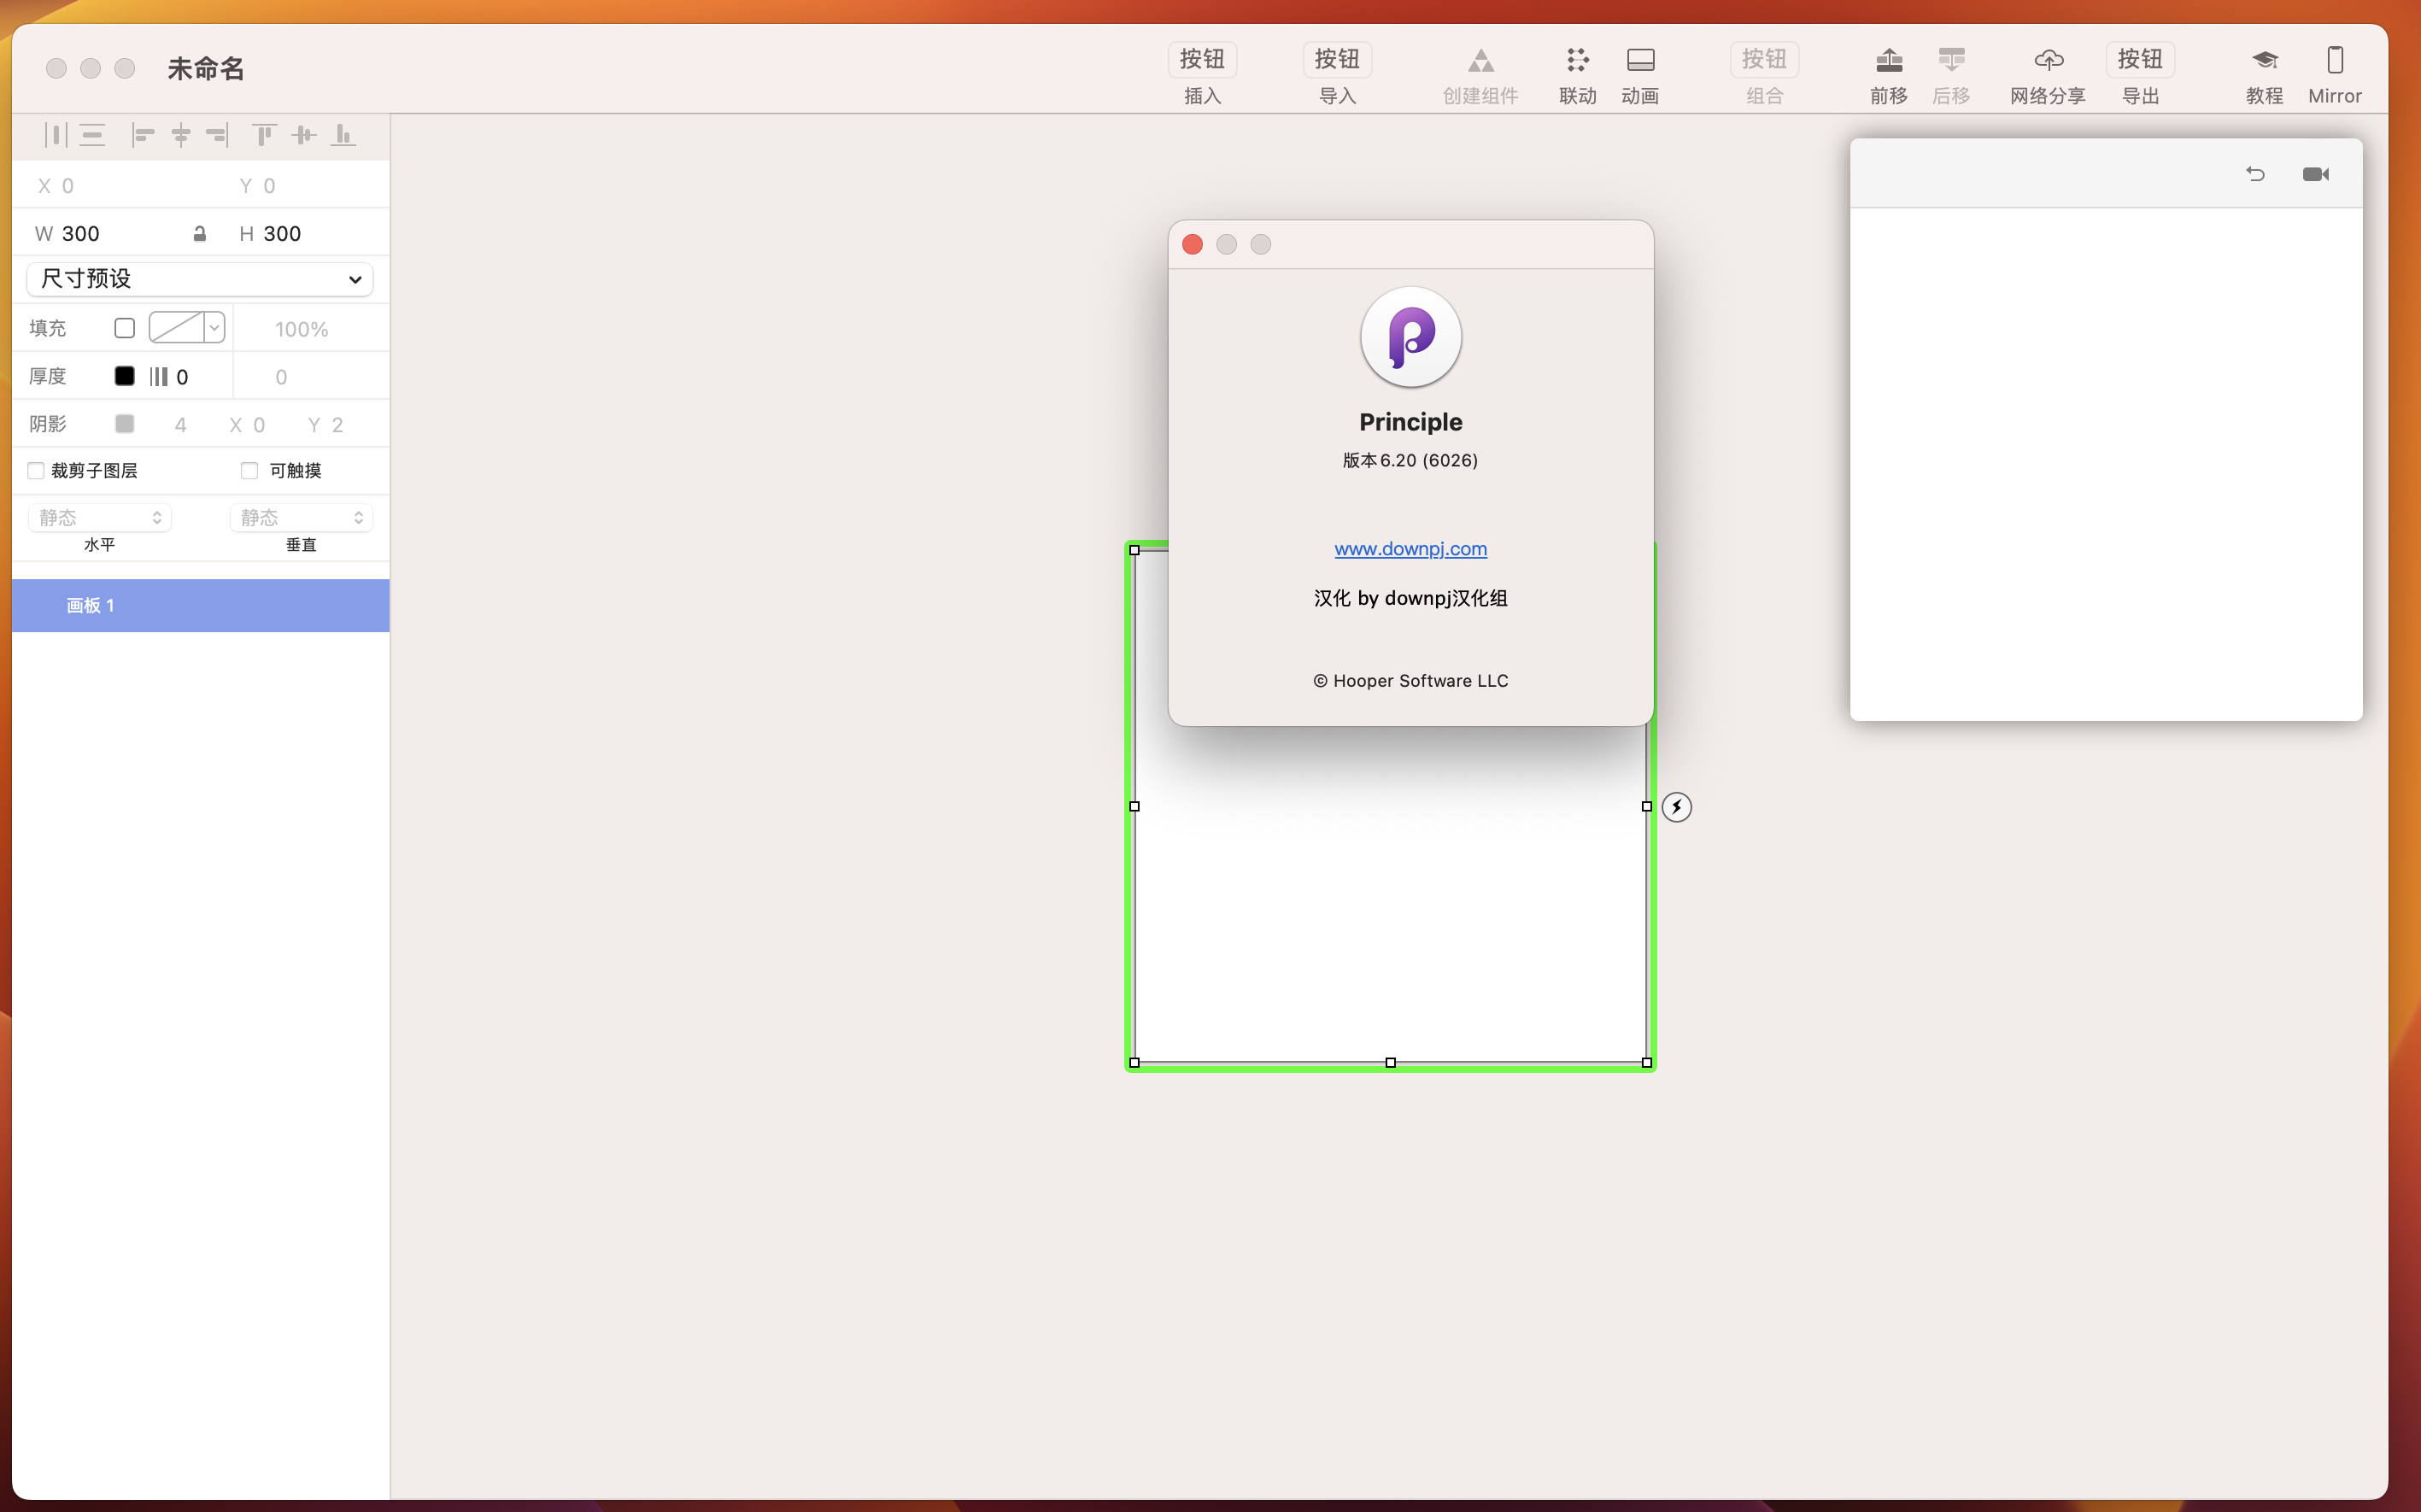Click the 前移 bring forward icon
This screenshot has width=2421, height=1512.
1888,60
